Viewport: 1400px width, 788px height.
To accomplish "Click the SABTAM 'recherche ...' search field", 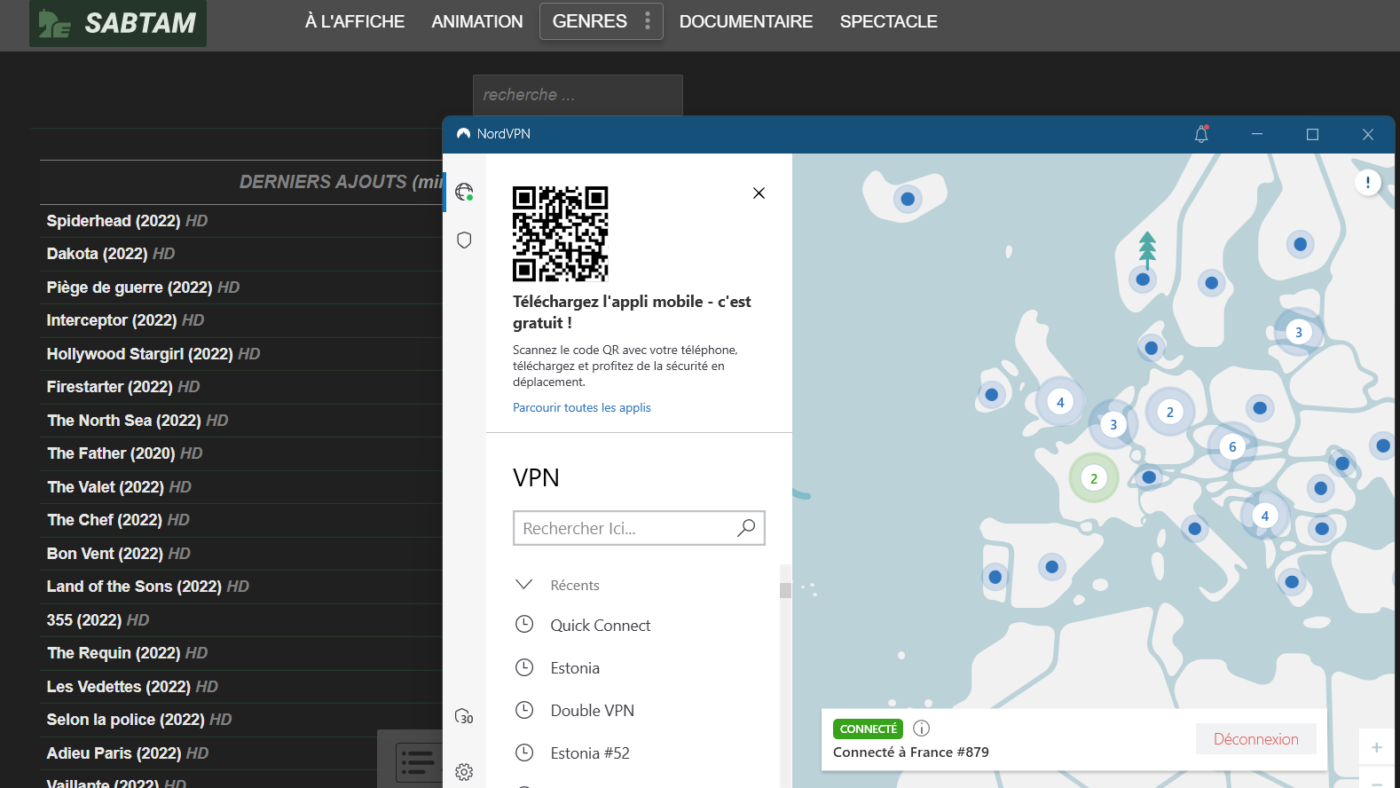I will 578,95.
